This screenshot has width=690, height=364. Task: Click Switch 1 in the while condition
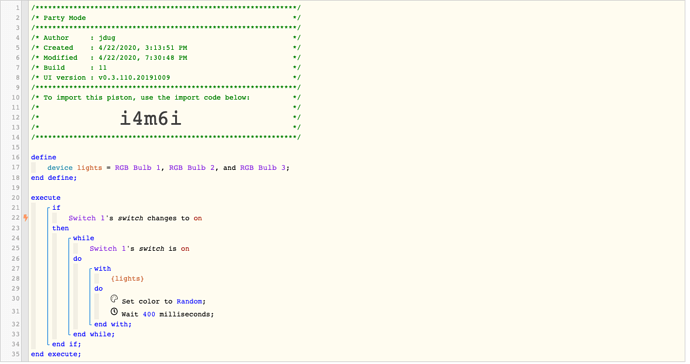tap(108, 249)
